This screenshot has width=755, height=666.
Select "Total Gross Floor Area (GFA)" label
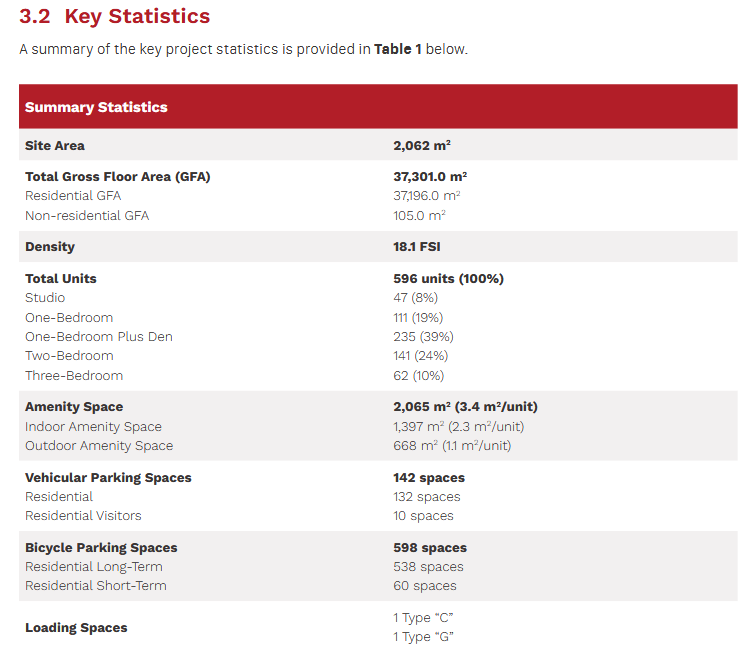point(118,177)
